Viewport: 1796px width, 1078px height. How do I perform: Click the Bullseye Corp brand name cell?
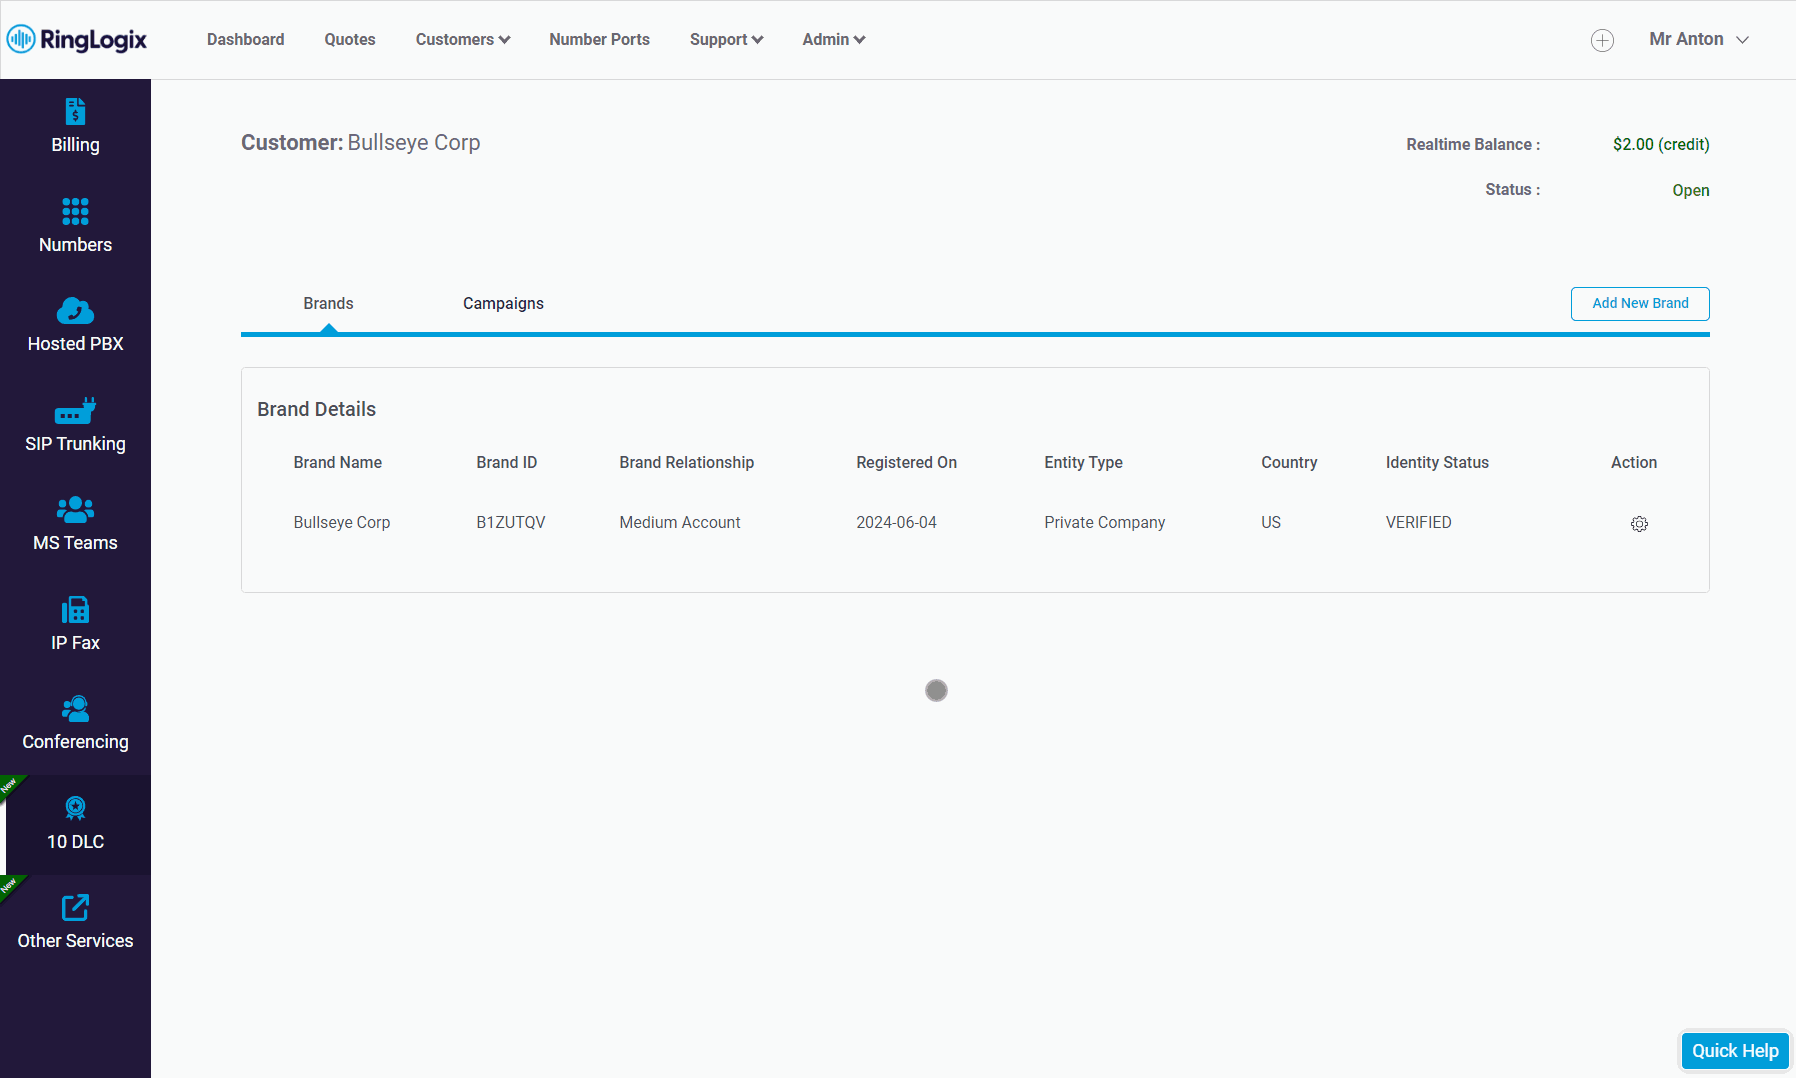[x=342, y=522]
